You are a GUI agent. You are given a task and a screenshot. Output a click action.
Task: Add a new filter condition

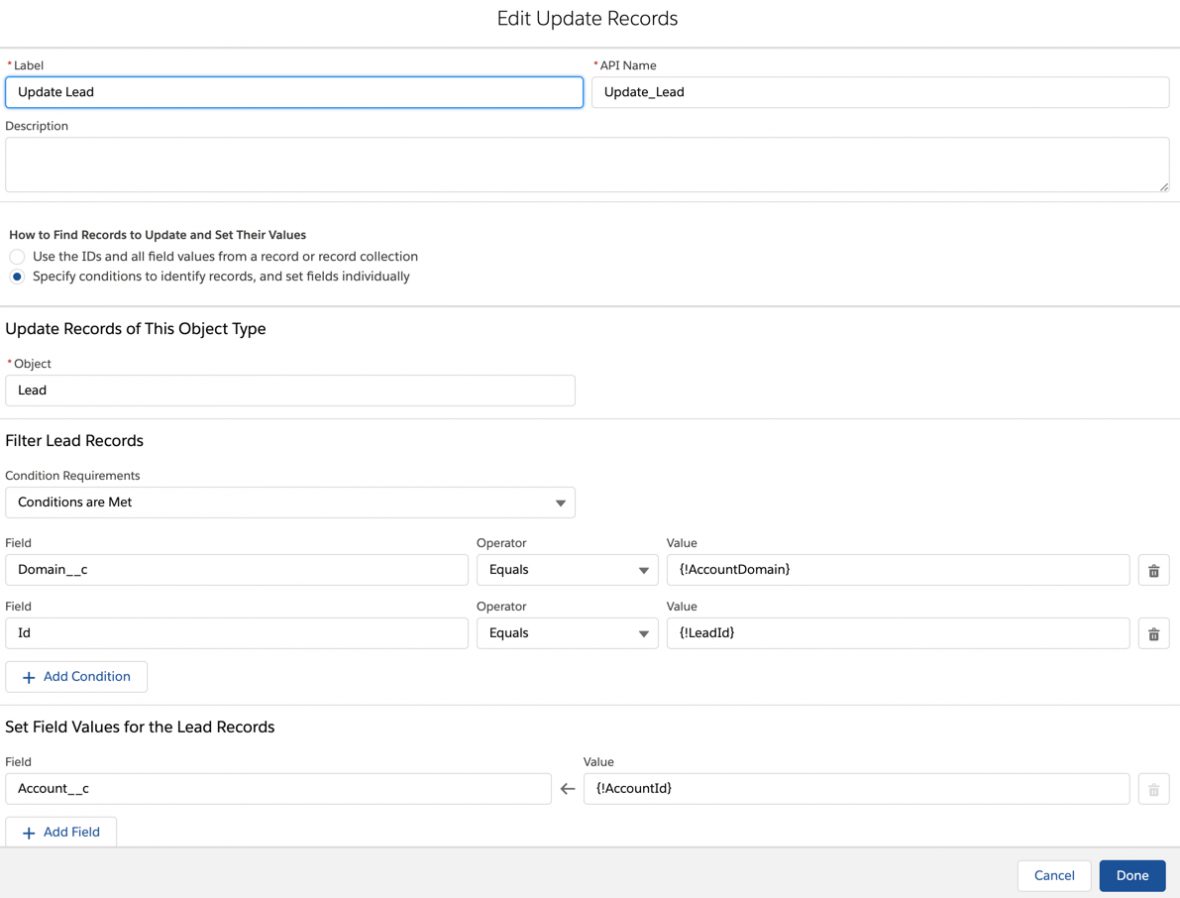tap(76, 676)
